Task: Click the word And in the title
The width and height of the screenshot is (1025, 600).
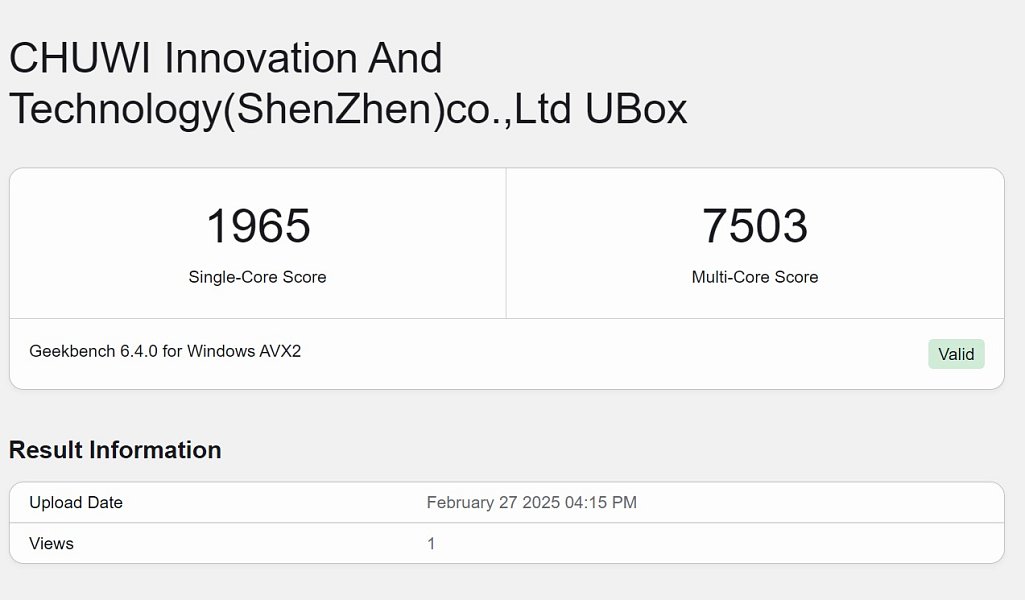Action: click(405, 58)
